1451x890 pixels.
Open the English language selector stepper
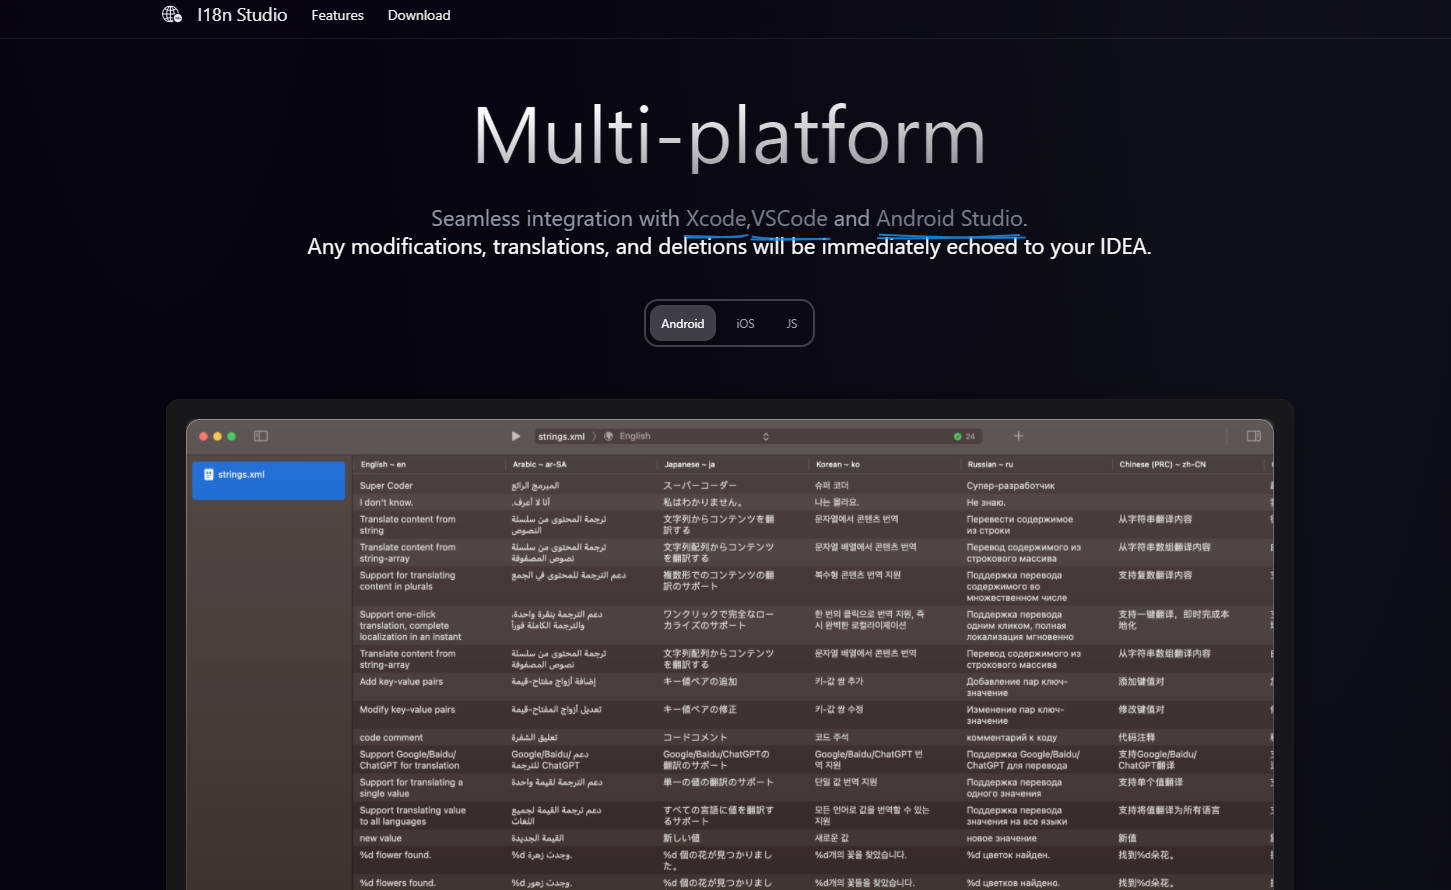tap(766, 437)
